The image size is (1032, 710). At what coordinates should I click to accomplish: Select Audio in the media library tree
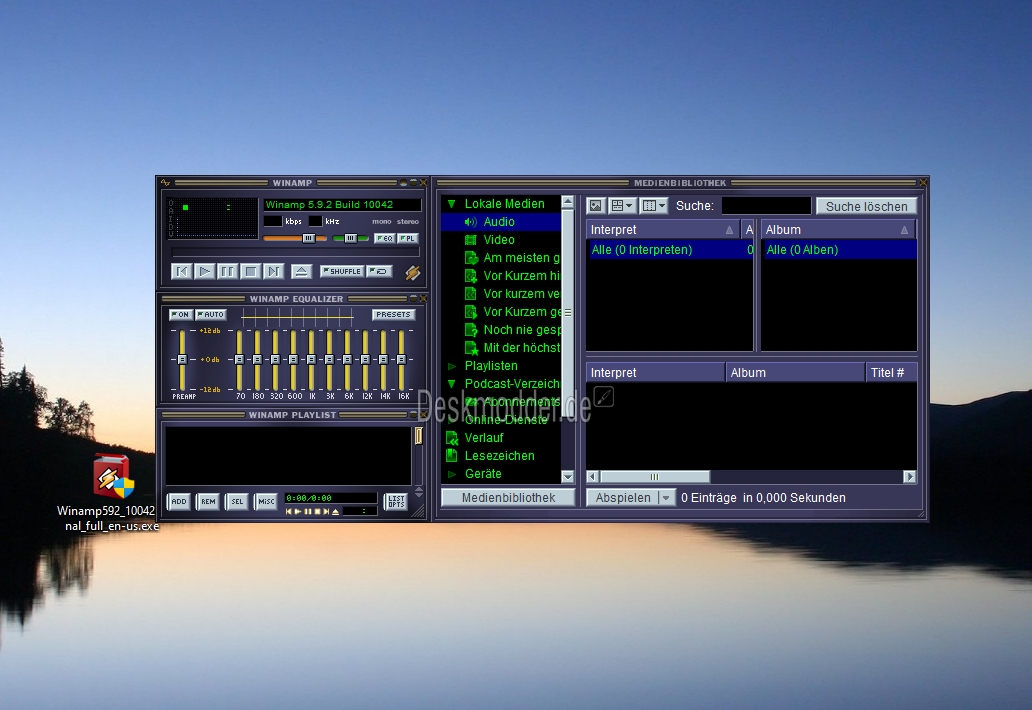click(499, 222)
